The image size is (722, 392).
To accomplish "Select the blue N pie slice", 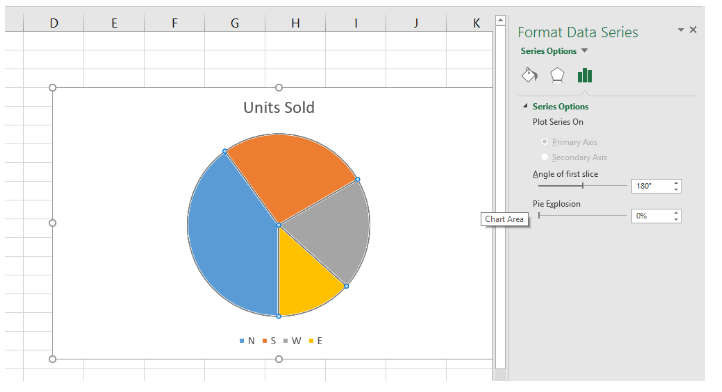I will 230,235.
